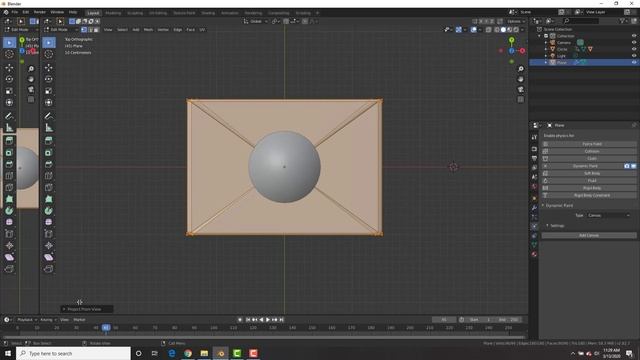640x360 pixels.
Task: Select the Transform tool in the main viewport toolbar
Action: click(49, 102)
